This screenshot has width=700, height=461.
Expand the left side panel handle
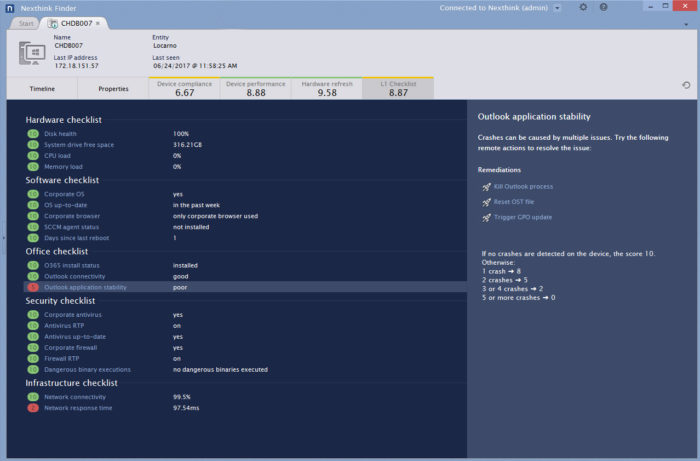(3, 238)
